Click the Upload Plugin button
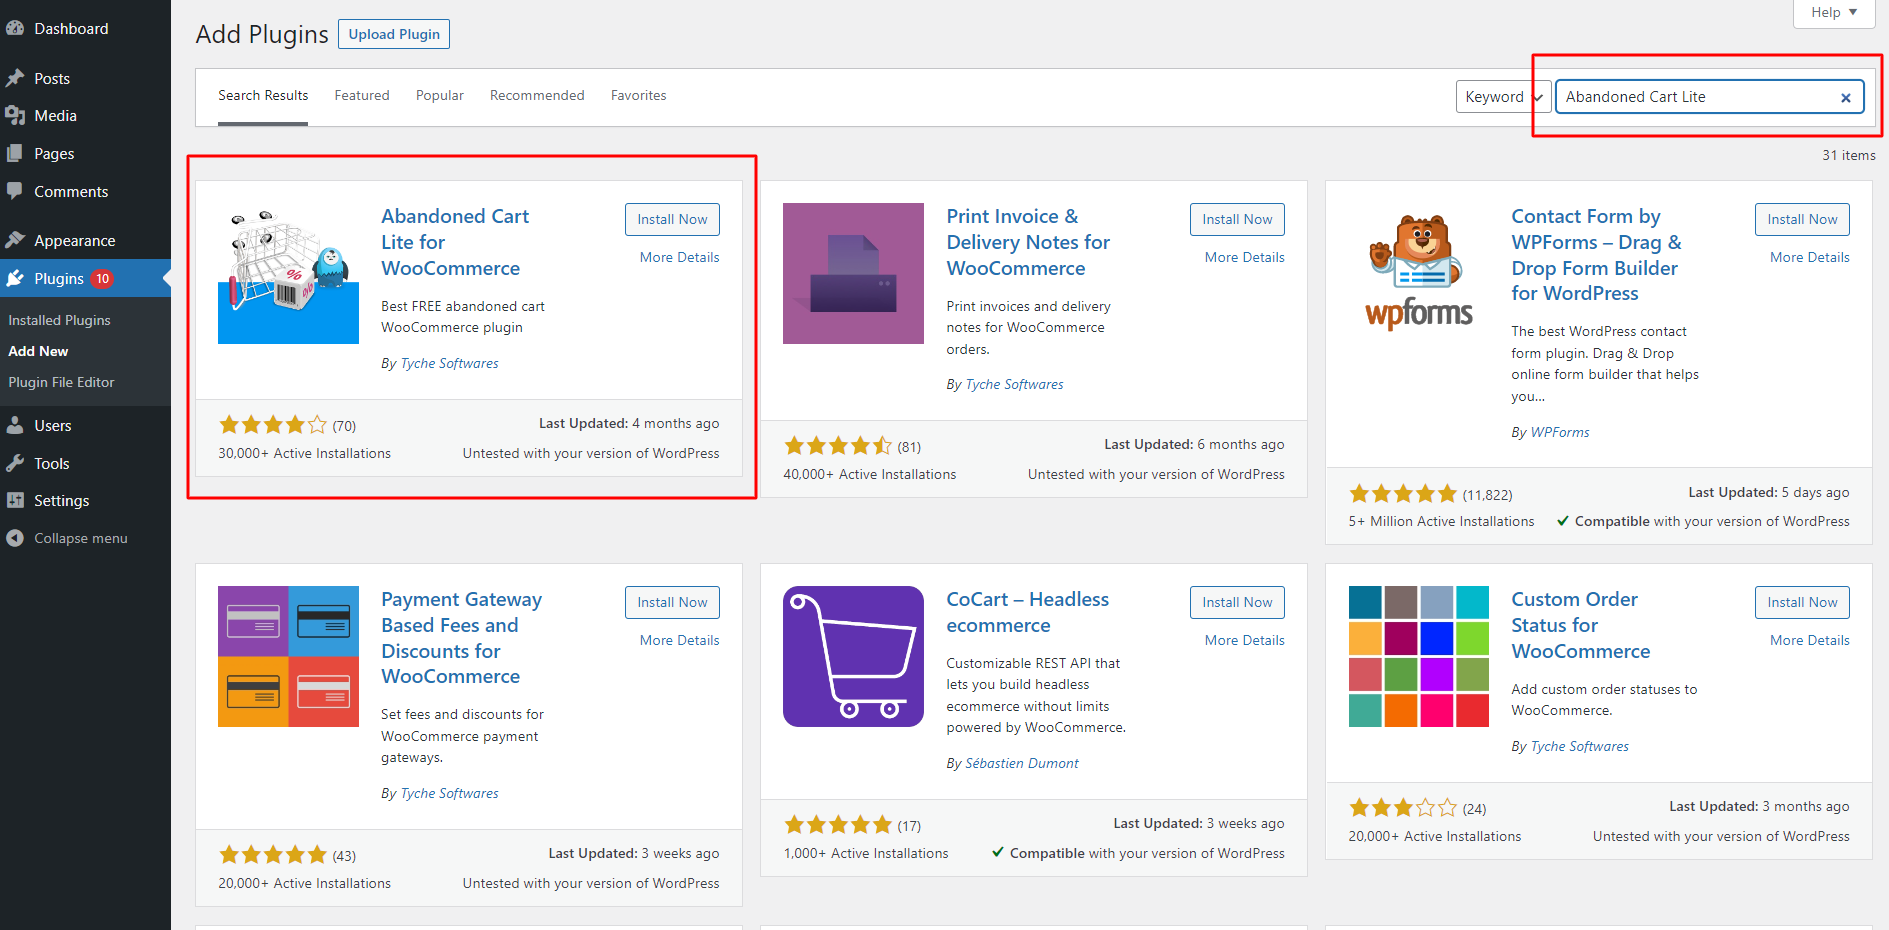1889x930 pixels. (x=394, y=34)
